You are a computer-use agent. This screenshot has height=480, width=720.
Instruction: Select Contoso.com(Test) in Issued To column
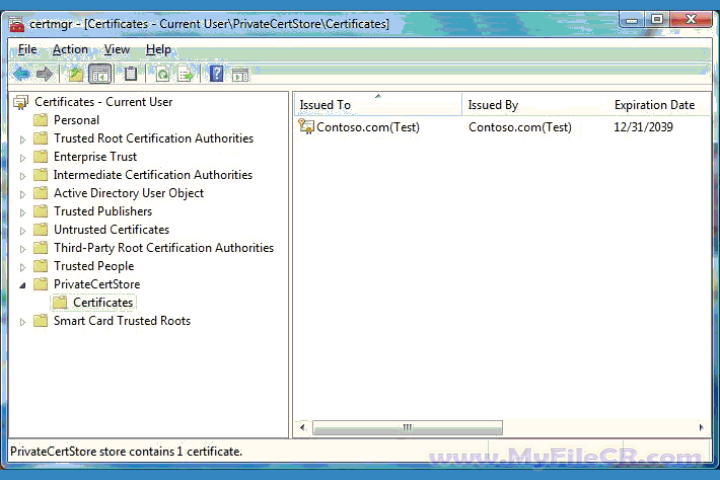[368, 127]
